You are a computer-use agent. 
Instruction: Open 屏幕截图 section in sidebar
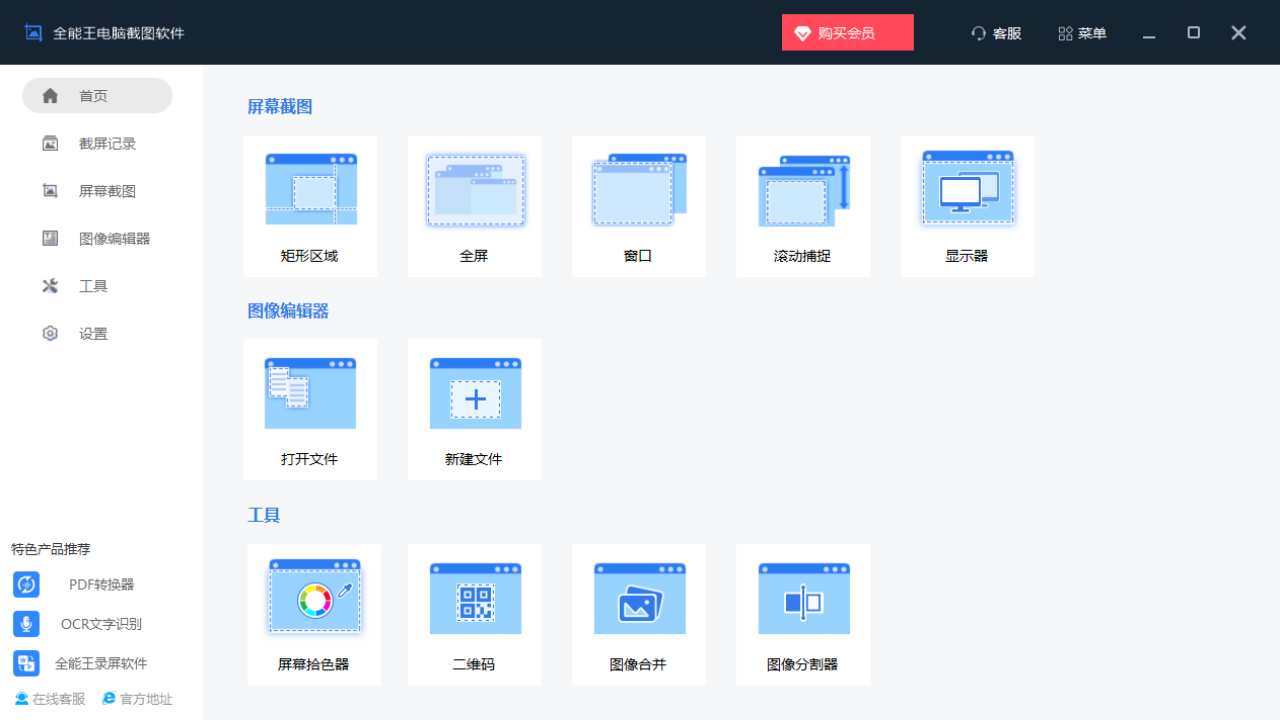point(107,191)
